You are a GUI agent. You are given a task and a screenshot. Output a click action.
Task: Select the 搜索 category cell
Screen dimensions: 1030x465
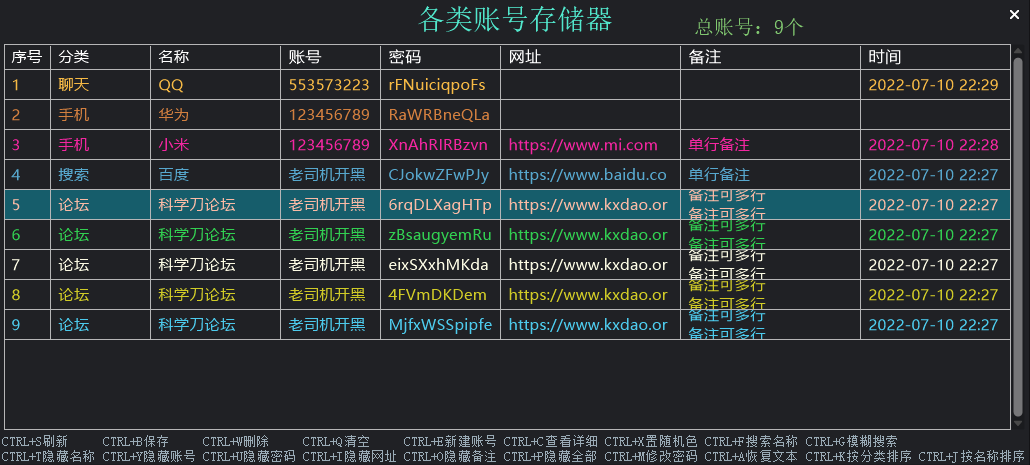click(x=101, y=175)
